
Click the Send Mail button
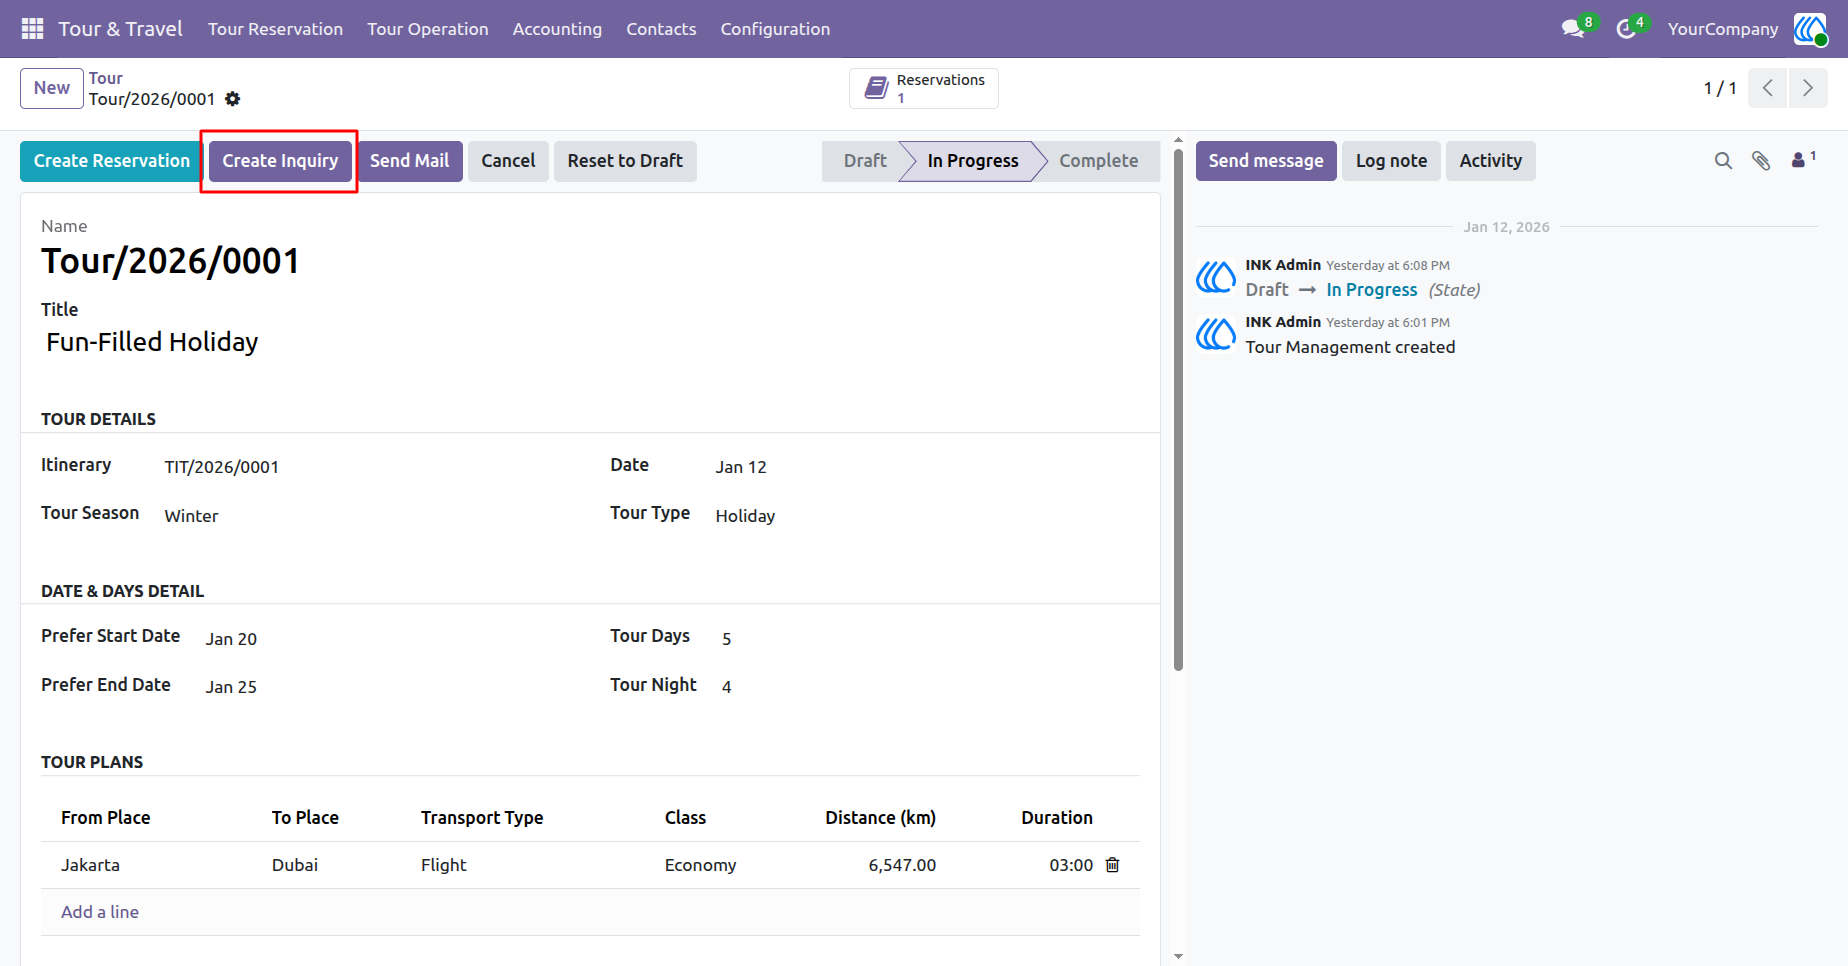409,161
